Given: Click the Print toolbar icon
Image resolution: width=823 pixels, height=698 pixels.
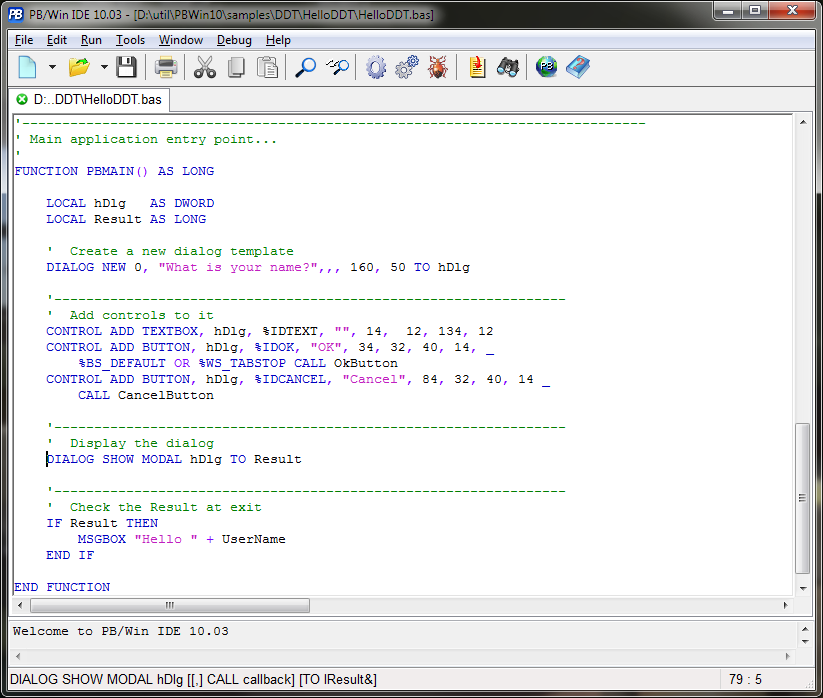Looking at the screenshot, I should tap(166, 67).
